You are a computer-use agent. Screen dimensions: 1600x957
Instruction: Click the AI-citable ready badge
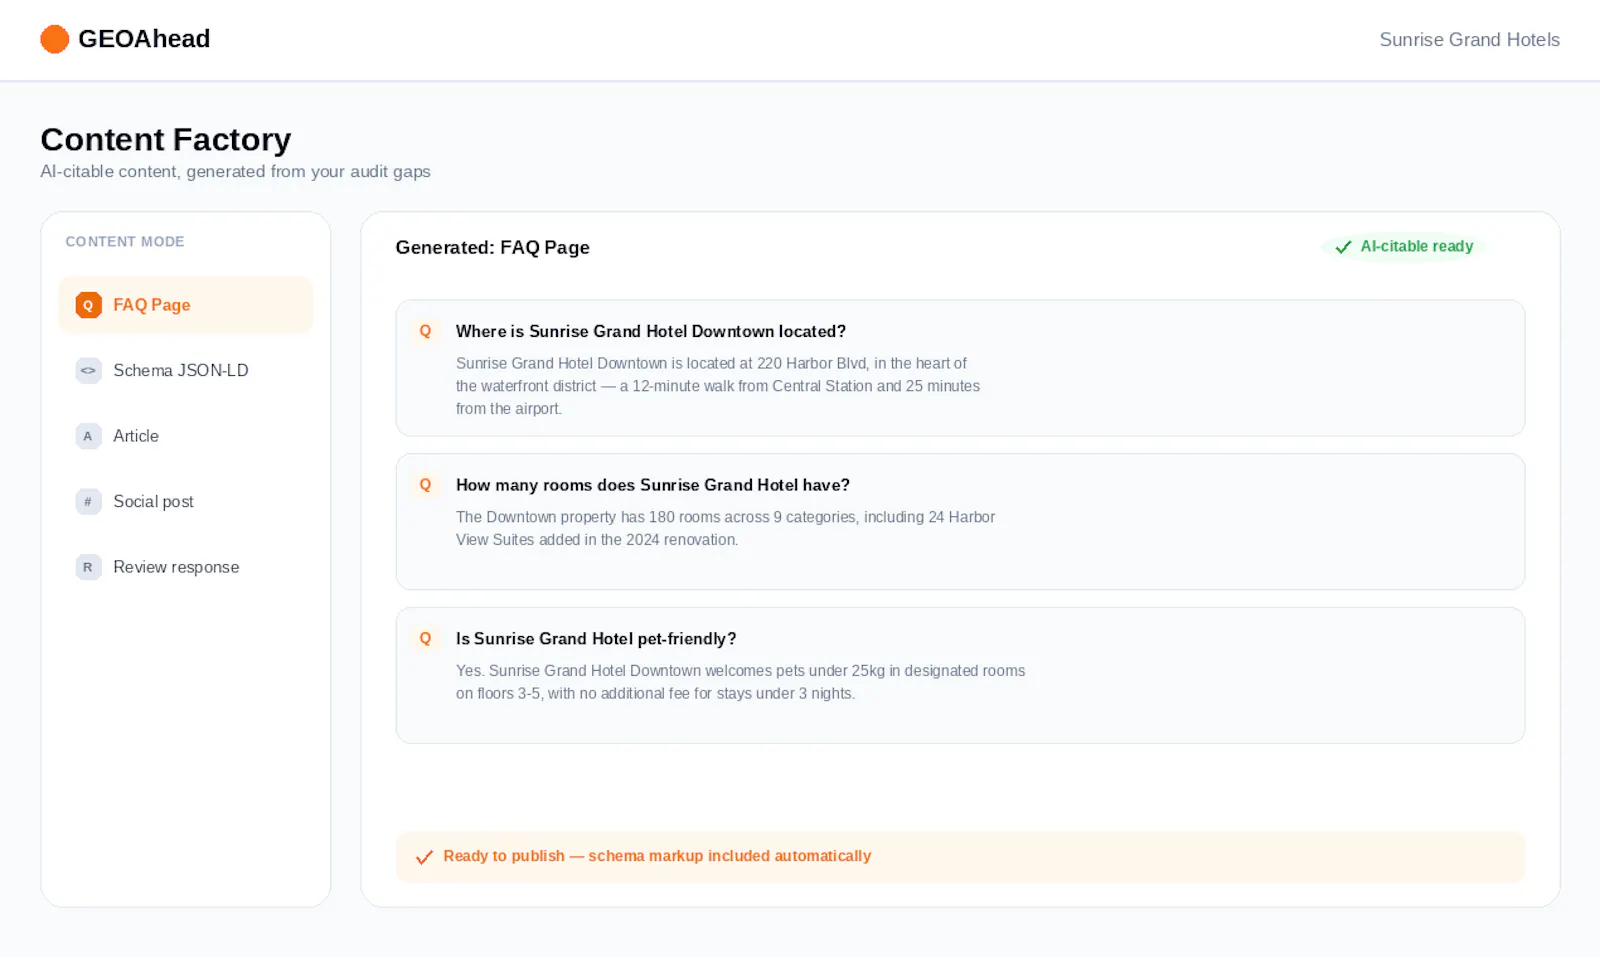pyautogui.click(x=1404, y=246)
